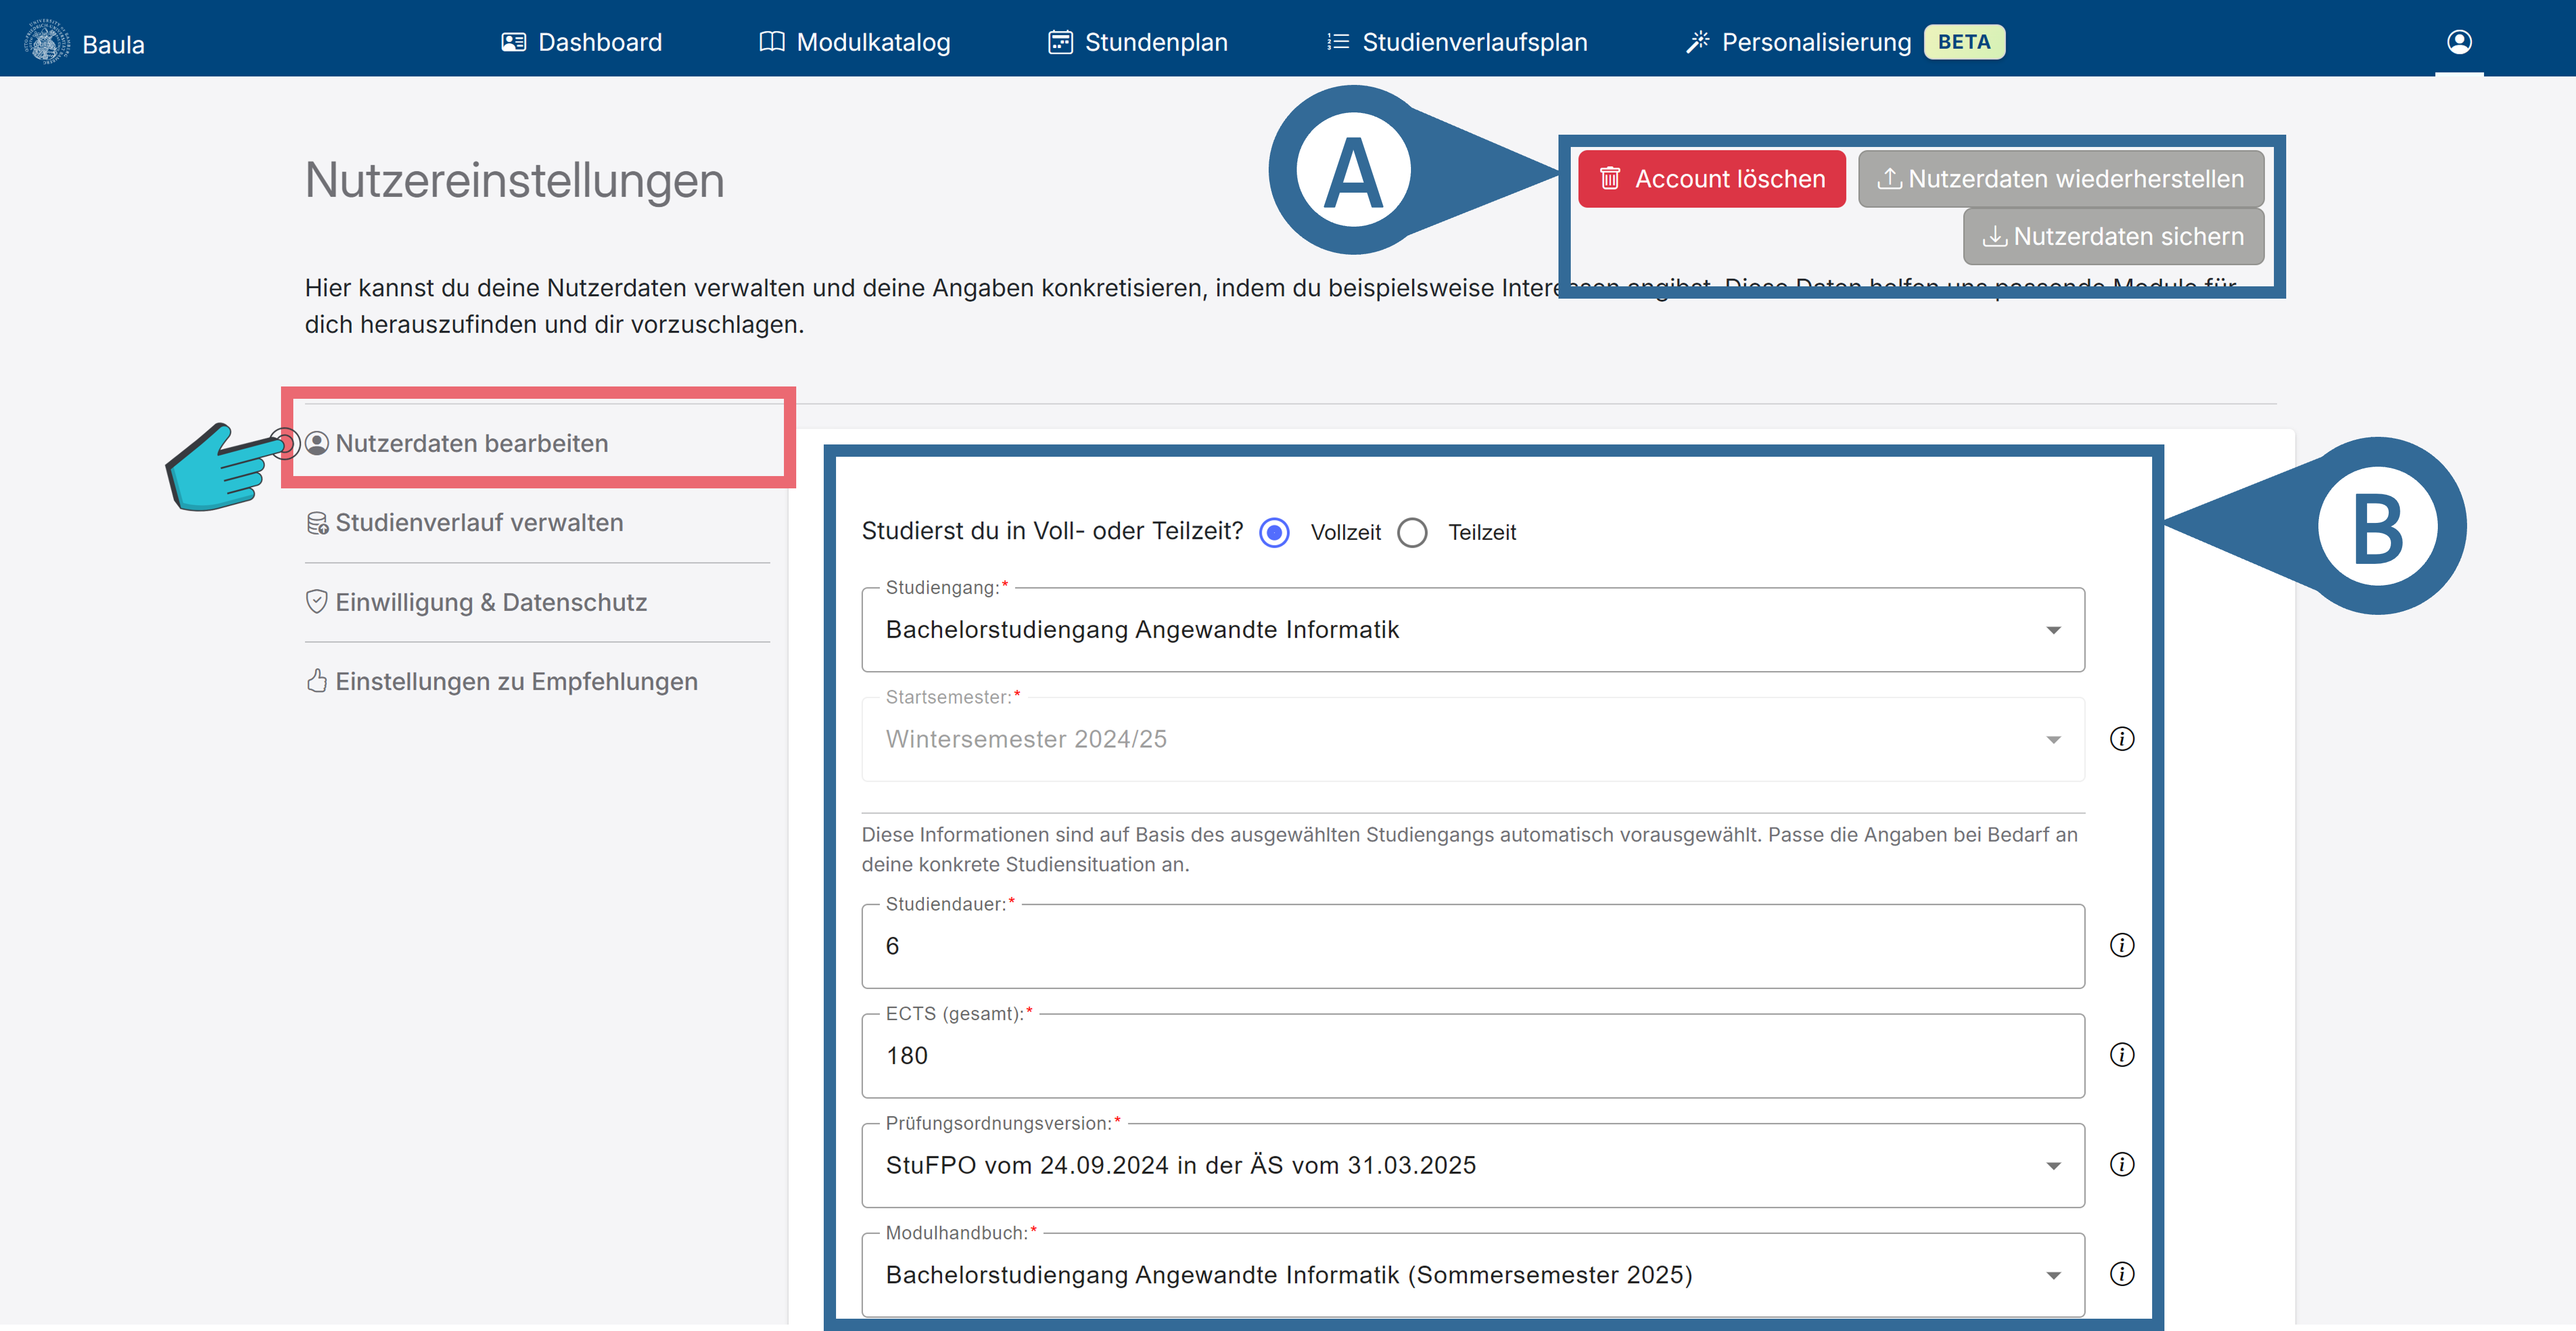
Task: Expand the Modulhandbuch dropdown
Action: point(1472,1275)
